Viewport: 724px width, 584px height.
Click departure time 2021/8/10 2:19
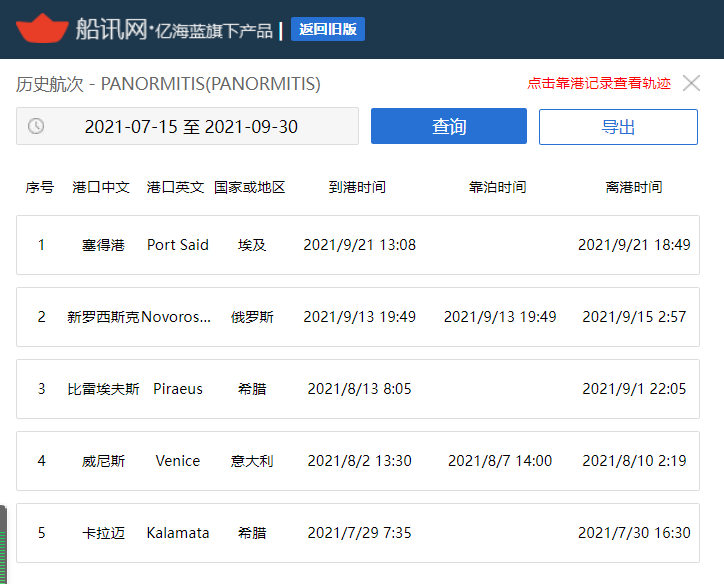(x=634, y=461)
